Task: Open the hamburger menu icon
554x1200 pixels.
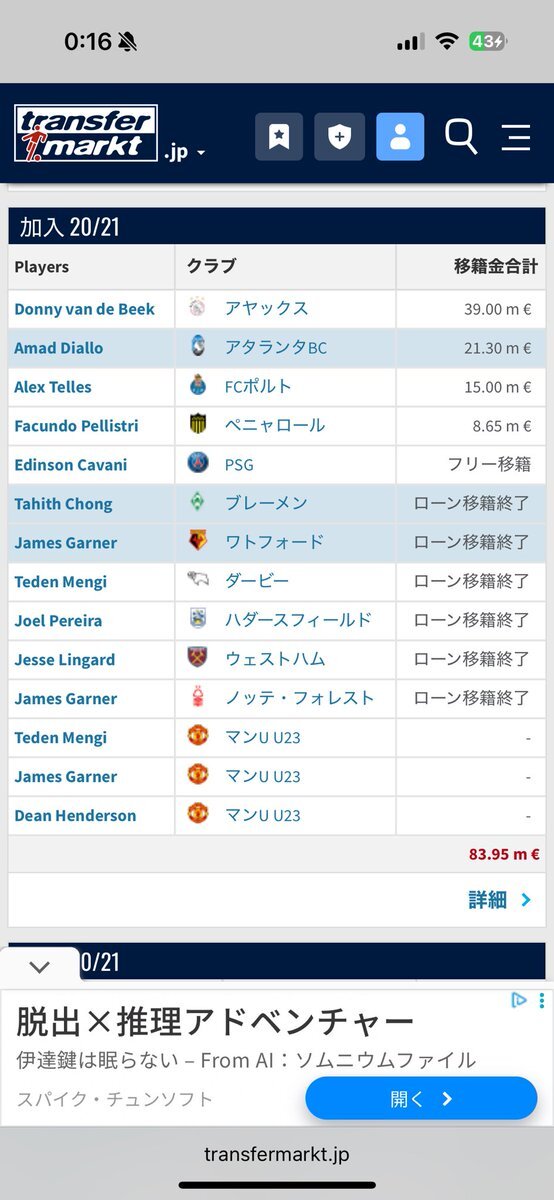Action: 516,137
